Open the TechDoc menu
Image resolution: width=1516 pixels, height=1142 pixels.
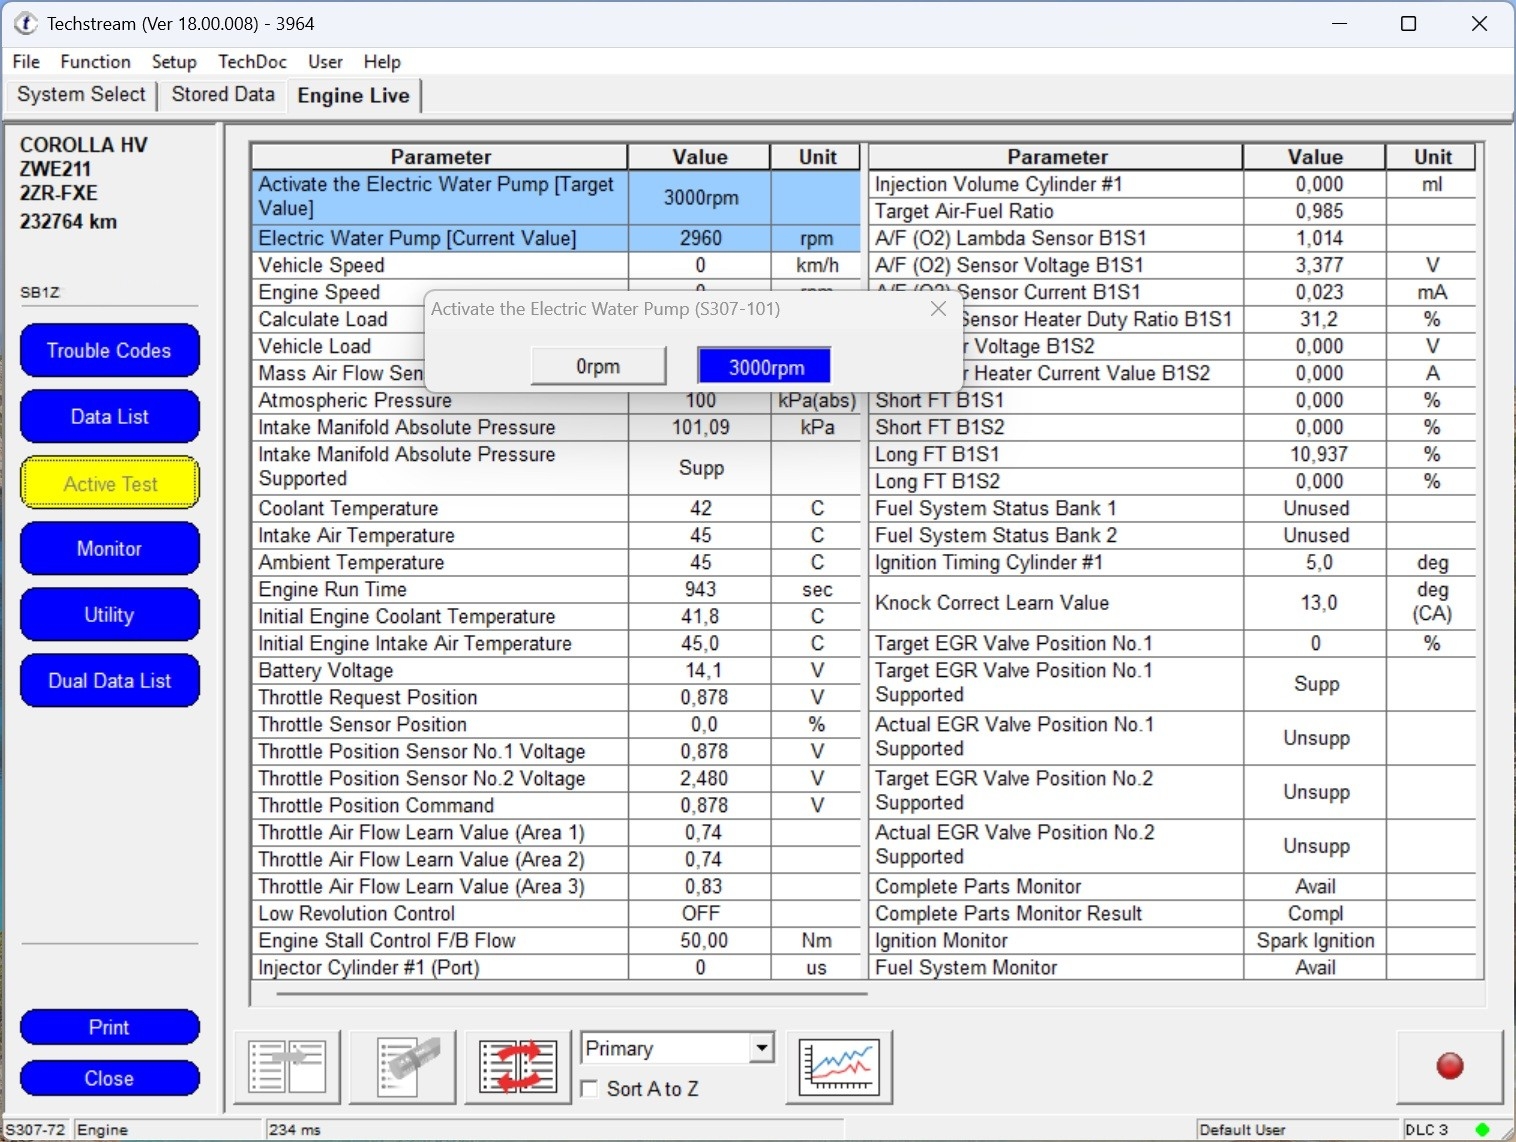click(x=252, y=62)
